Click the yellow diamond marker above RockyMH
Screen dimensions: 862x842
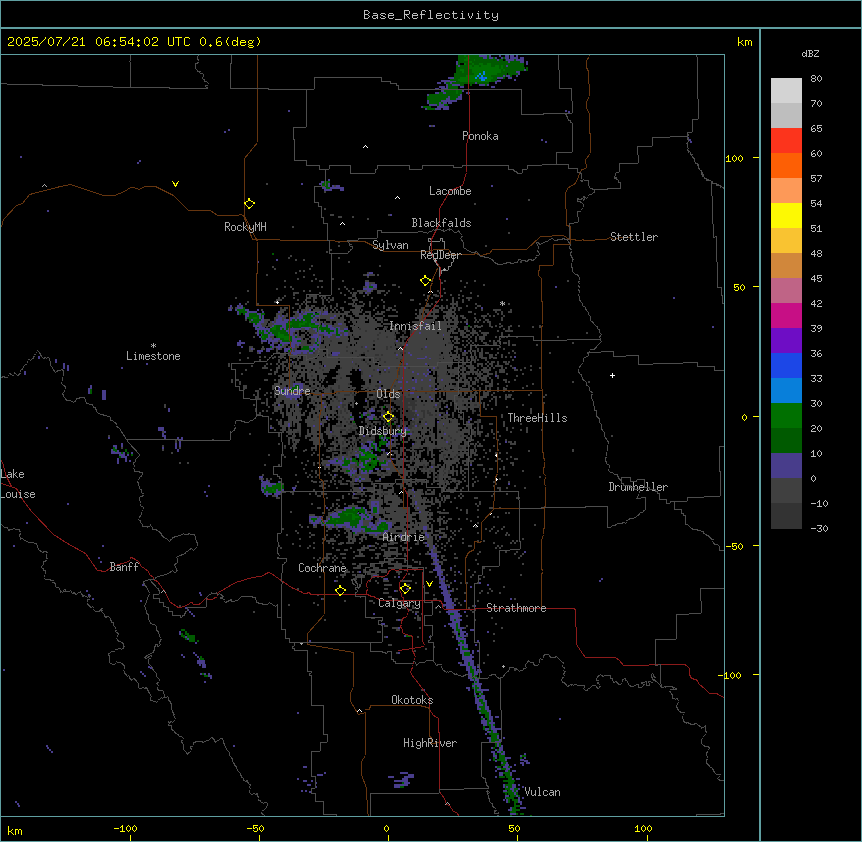(250, 204)
